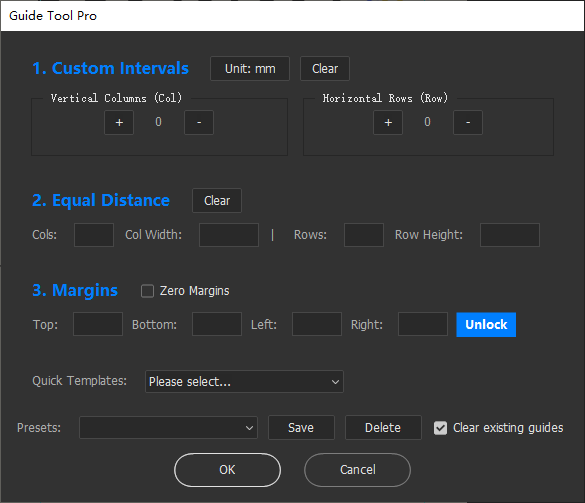Click the 1. Custom Intervals heading

110,68
